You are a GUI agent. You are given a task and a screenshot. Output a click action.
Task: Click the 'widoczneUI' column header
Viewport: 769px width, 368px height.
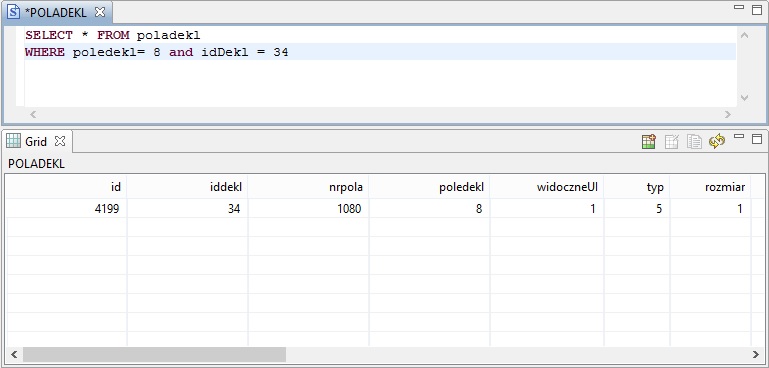(547, 187)
